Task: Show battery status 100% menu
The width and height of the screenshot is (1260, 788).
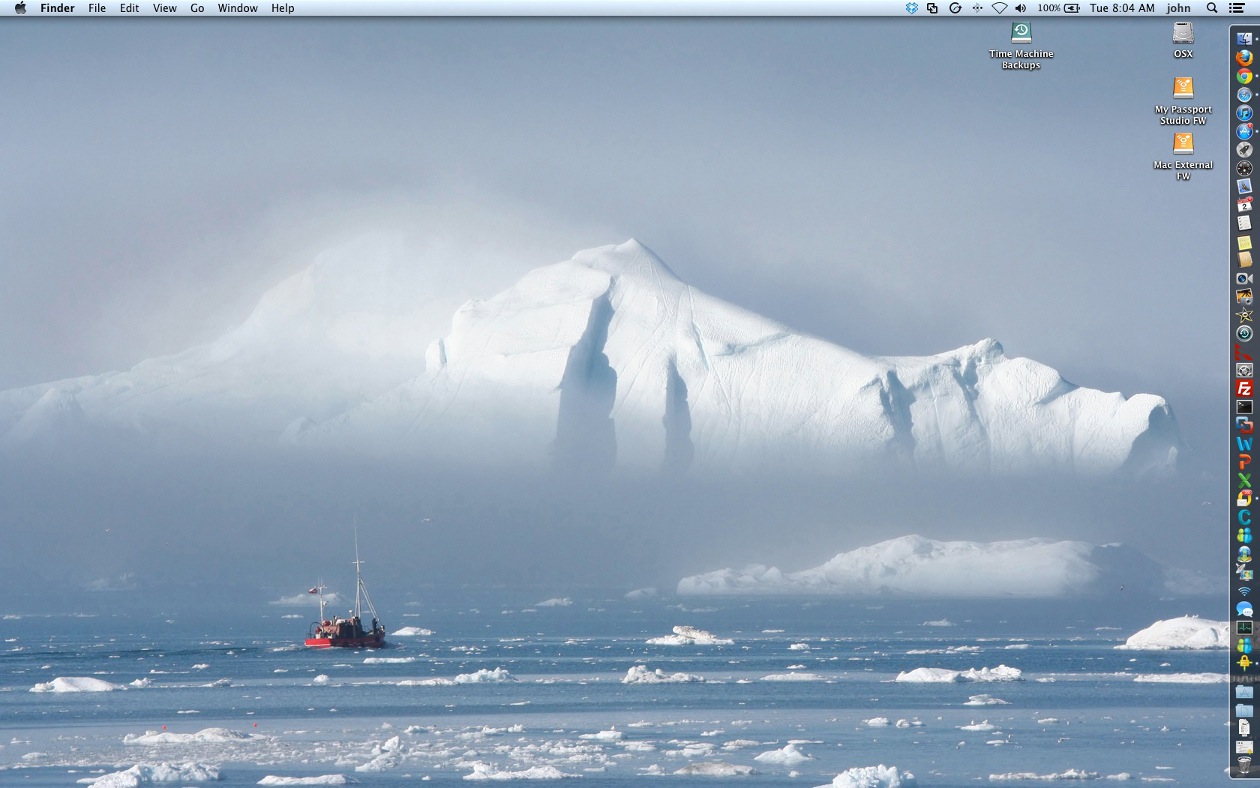Action: click(1058, 8)
